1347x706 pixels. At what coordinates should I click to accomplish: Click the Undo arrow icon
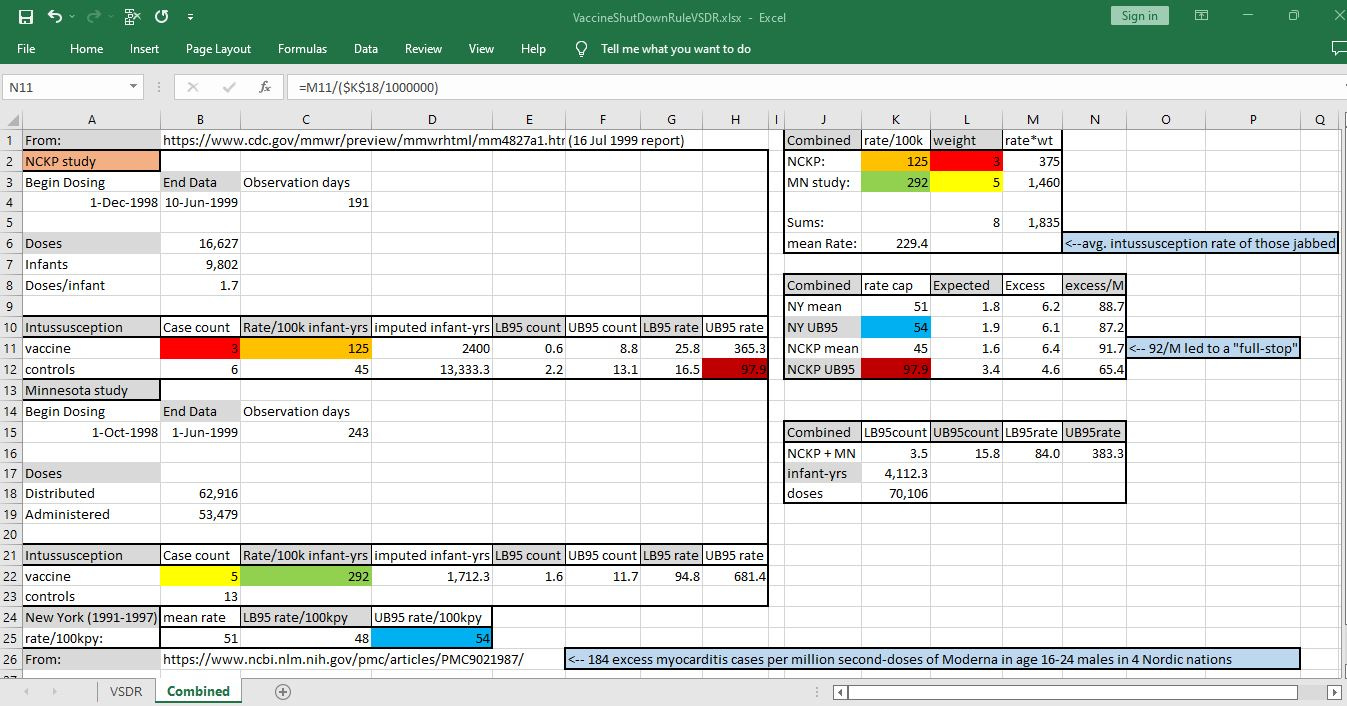[x=54, y=16]
